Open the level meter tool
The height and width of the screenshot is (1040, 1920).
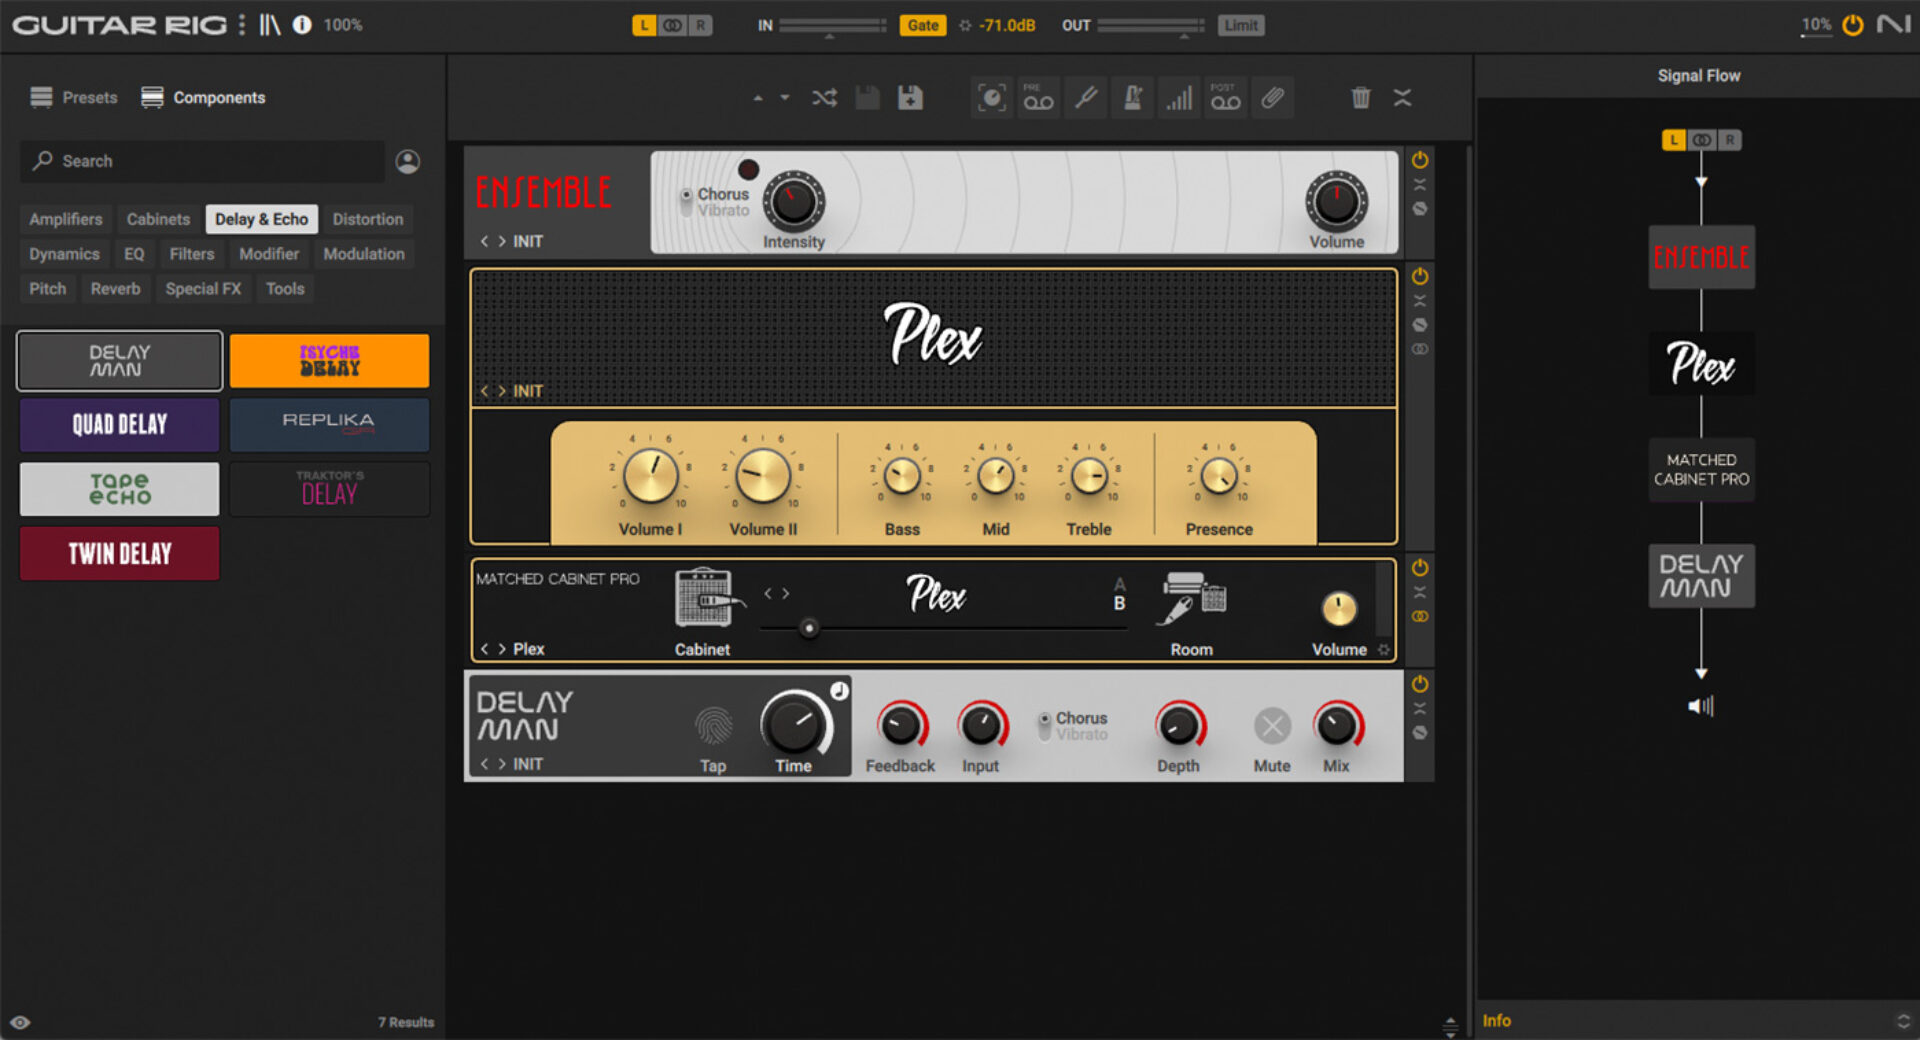(x=1179, y=97)
